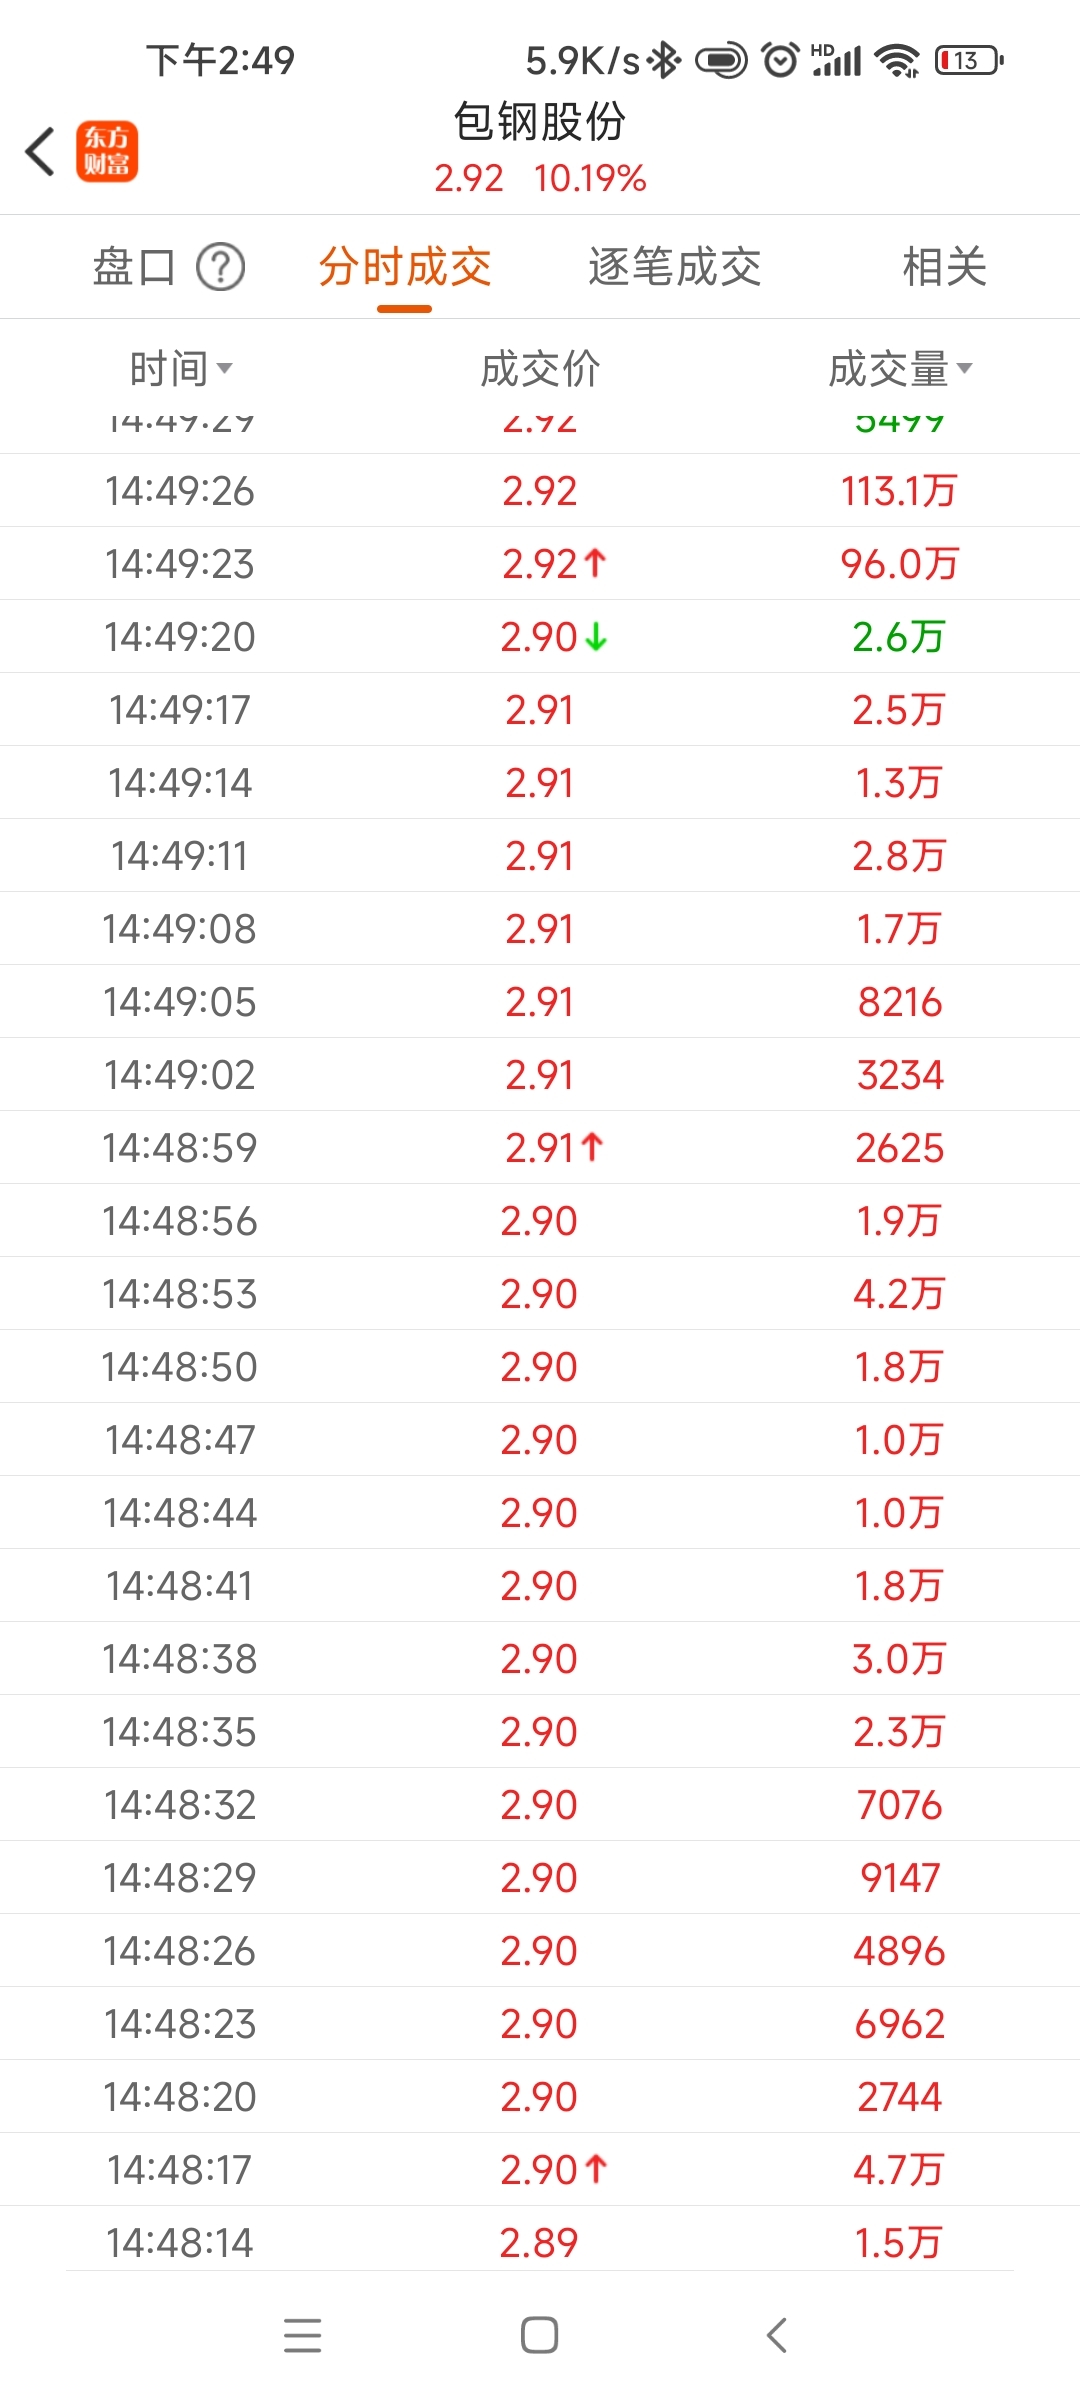1080x2400 pixels.
Task: Select the 14:49:26 trade row with 113.1万
Action: click(x=540, y=491)
